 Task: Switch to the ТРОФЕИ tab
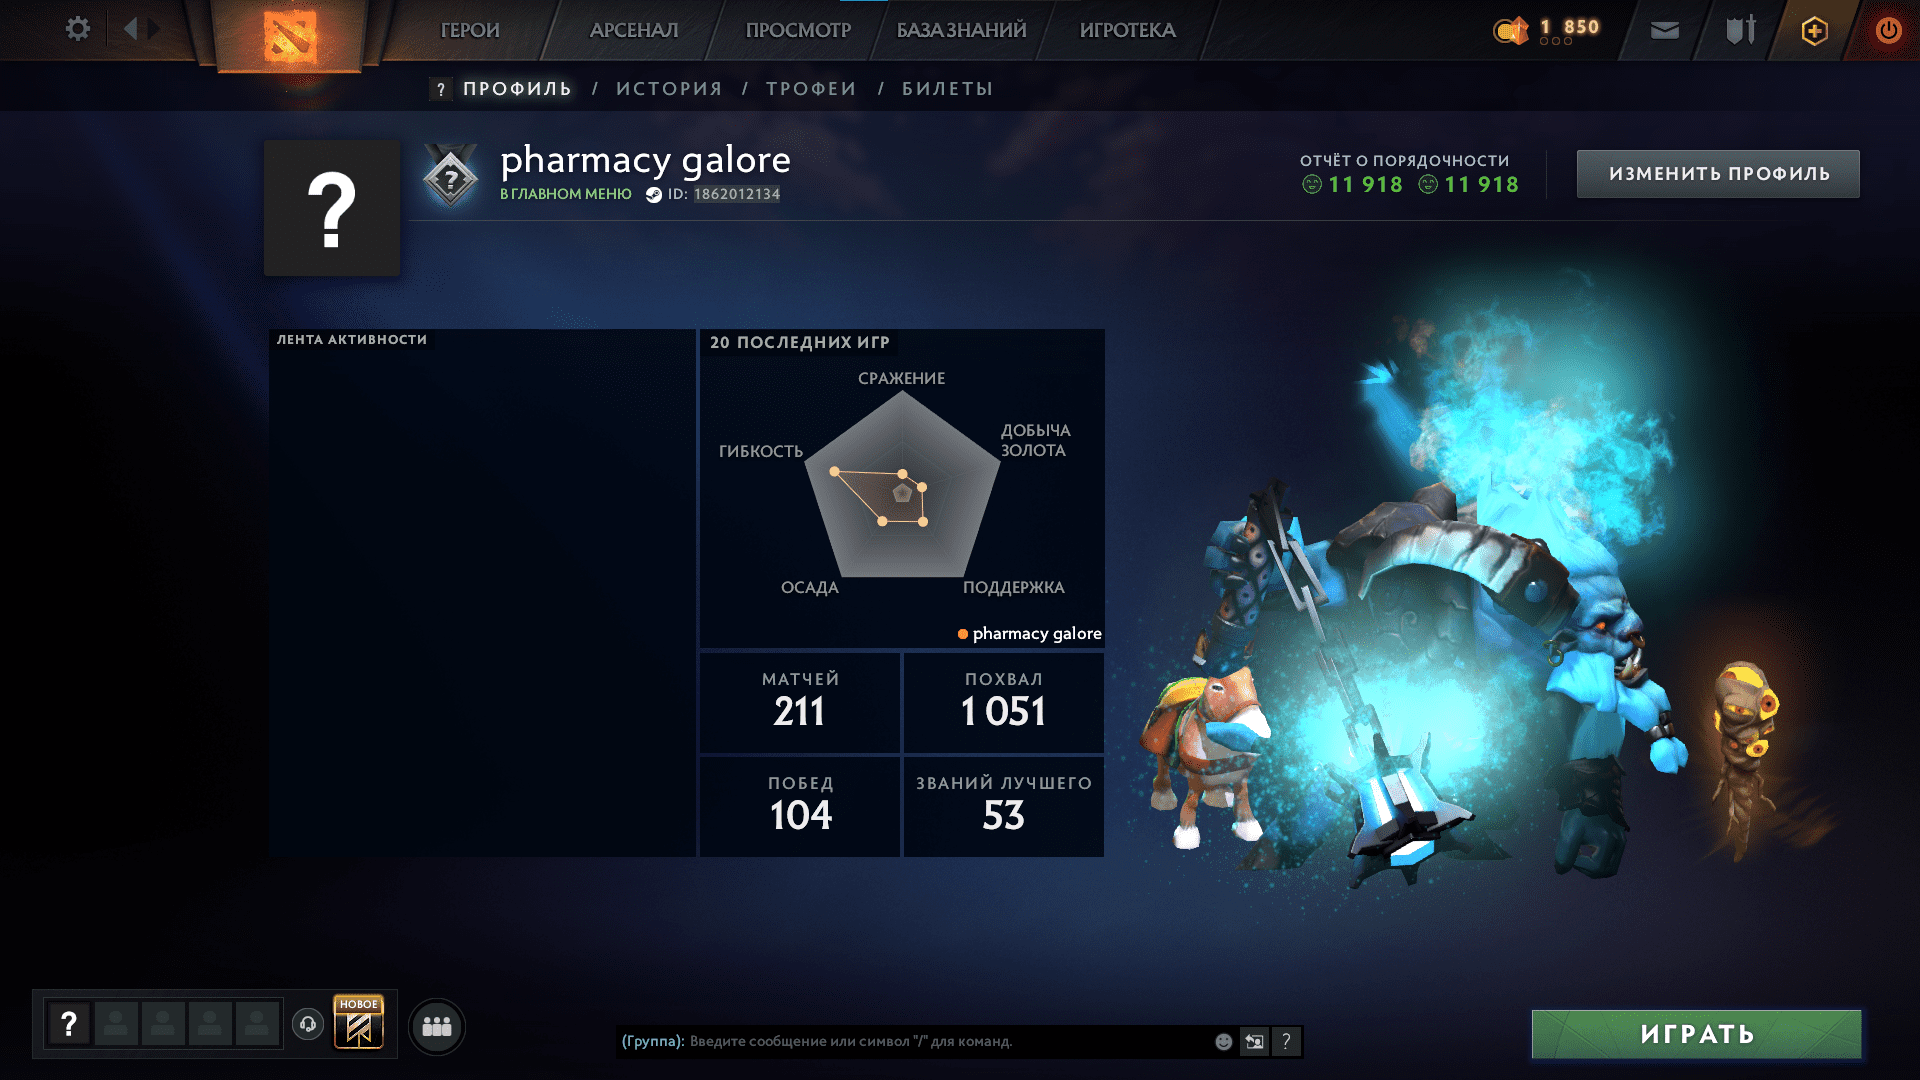click(x=811, y=89)
